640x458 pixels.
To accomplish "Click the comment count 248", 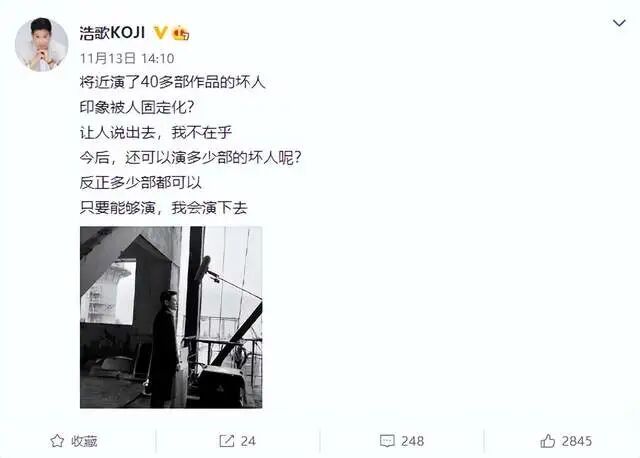I will coord(412,441).
